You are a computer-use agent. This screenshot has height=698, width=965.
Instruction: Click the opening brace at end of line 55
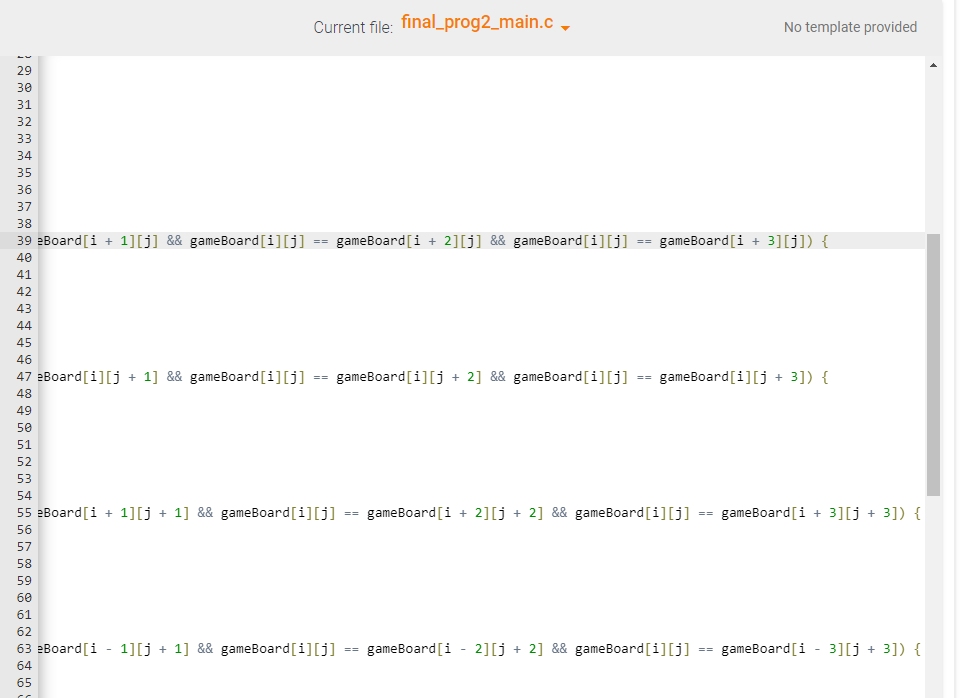tap(916, 512)
